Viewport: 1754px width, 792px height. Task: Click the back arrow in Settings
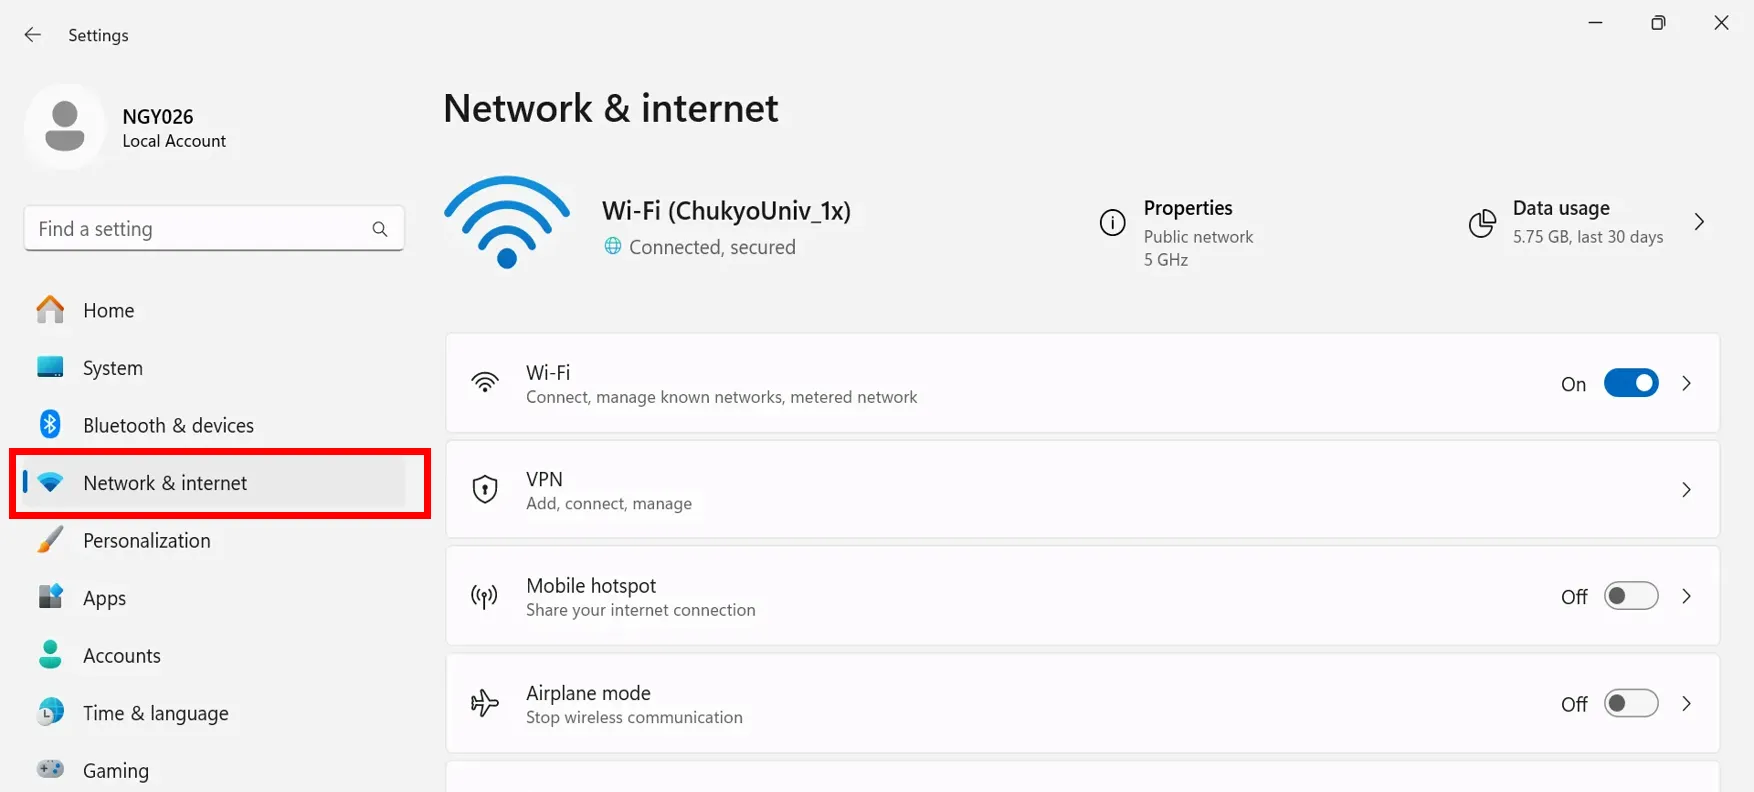point(33,35)
